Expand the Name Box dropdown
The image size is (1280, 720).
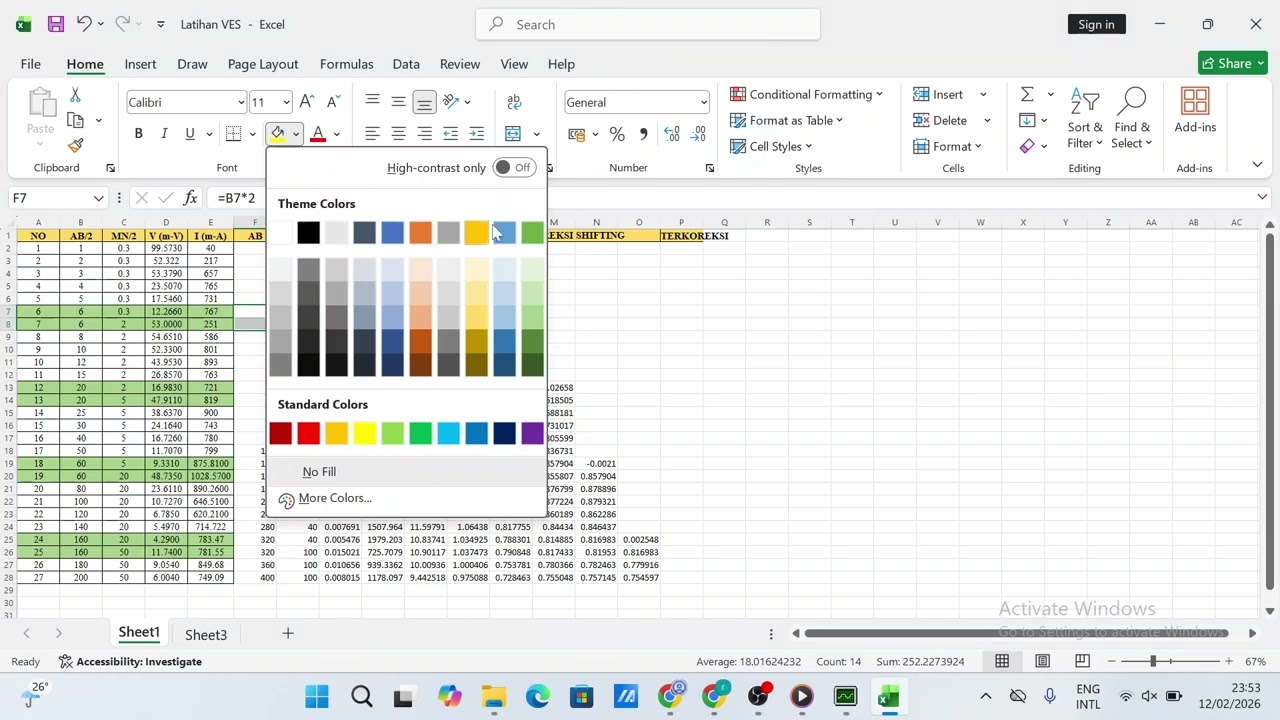(x=98, y=198)
